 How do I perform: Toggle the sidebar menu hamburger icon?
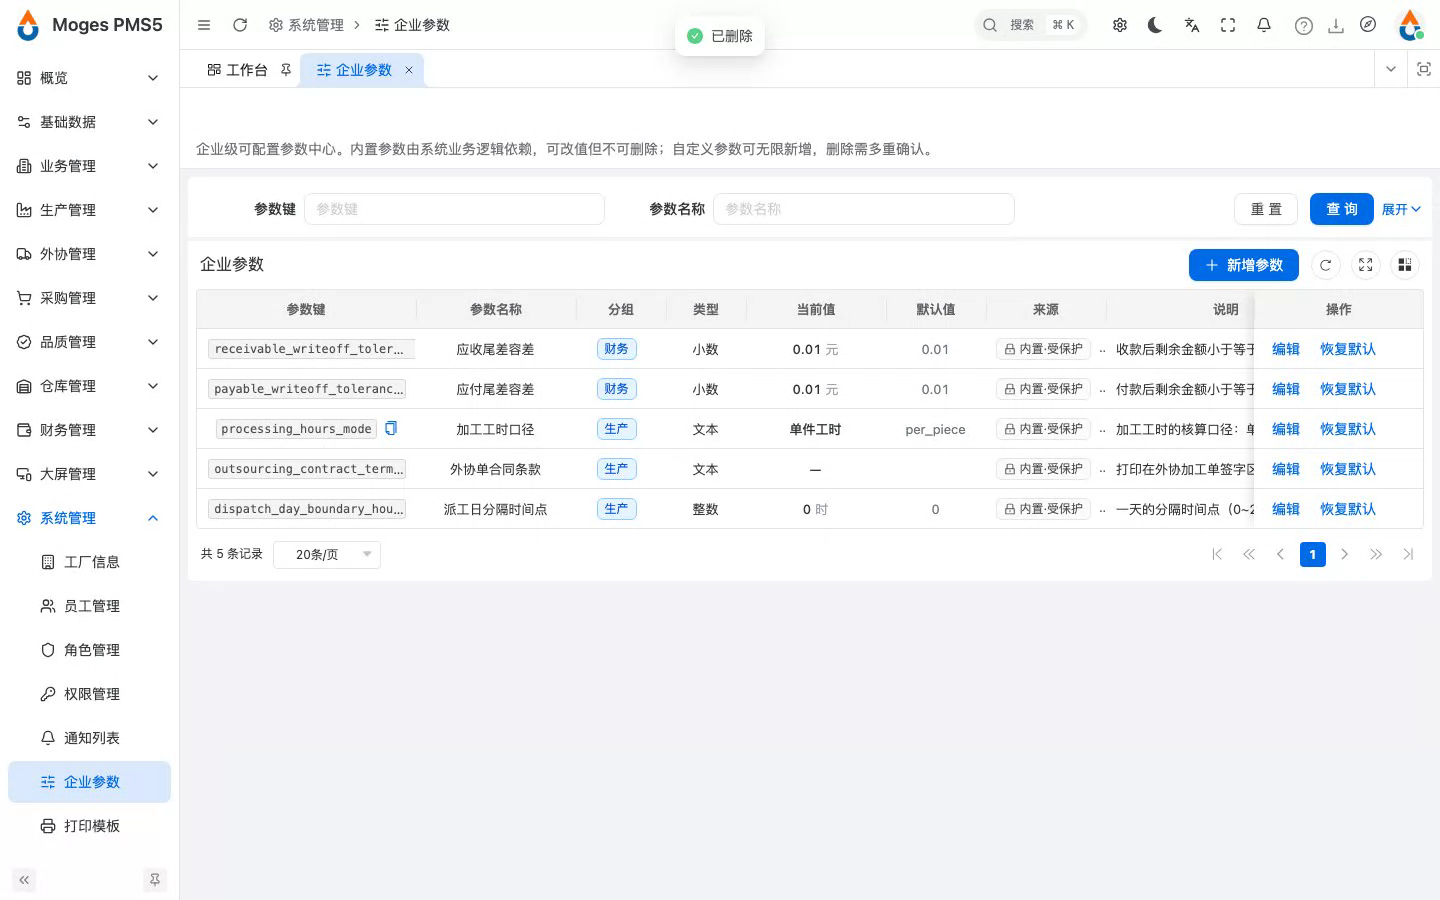[x=204, y=25]
